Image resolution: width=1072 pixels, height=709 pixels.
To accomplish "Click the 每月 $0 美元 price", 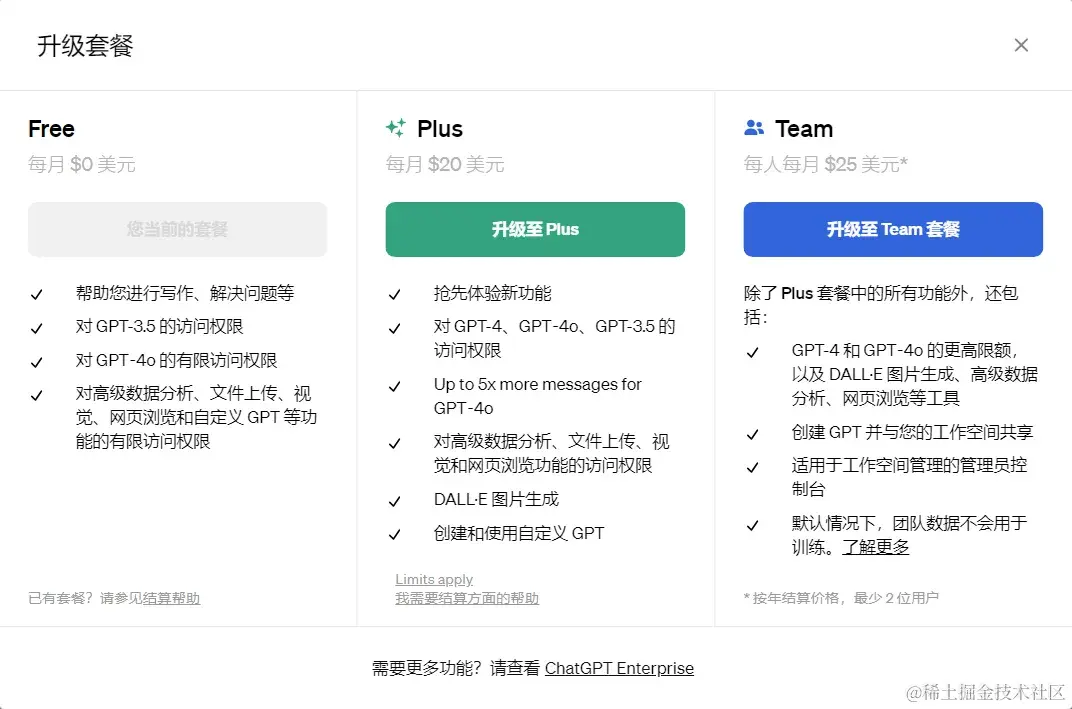I will [x=81, y=164].
